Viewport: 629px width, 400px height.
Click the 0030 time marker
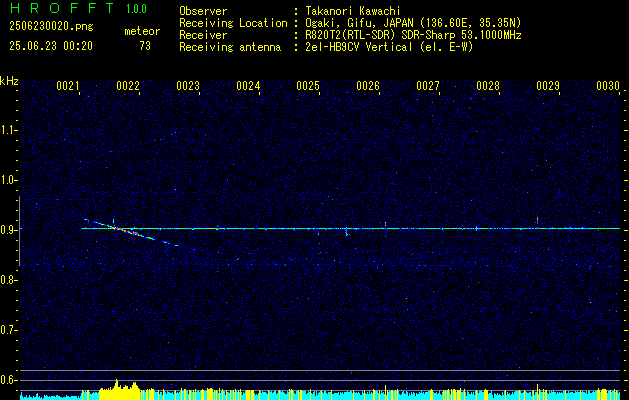pyautogui.click(x=608, y=86)
